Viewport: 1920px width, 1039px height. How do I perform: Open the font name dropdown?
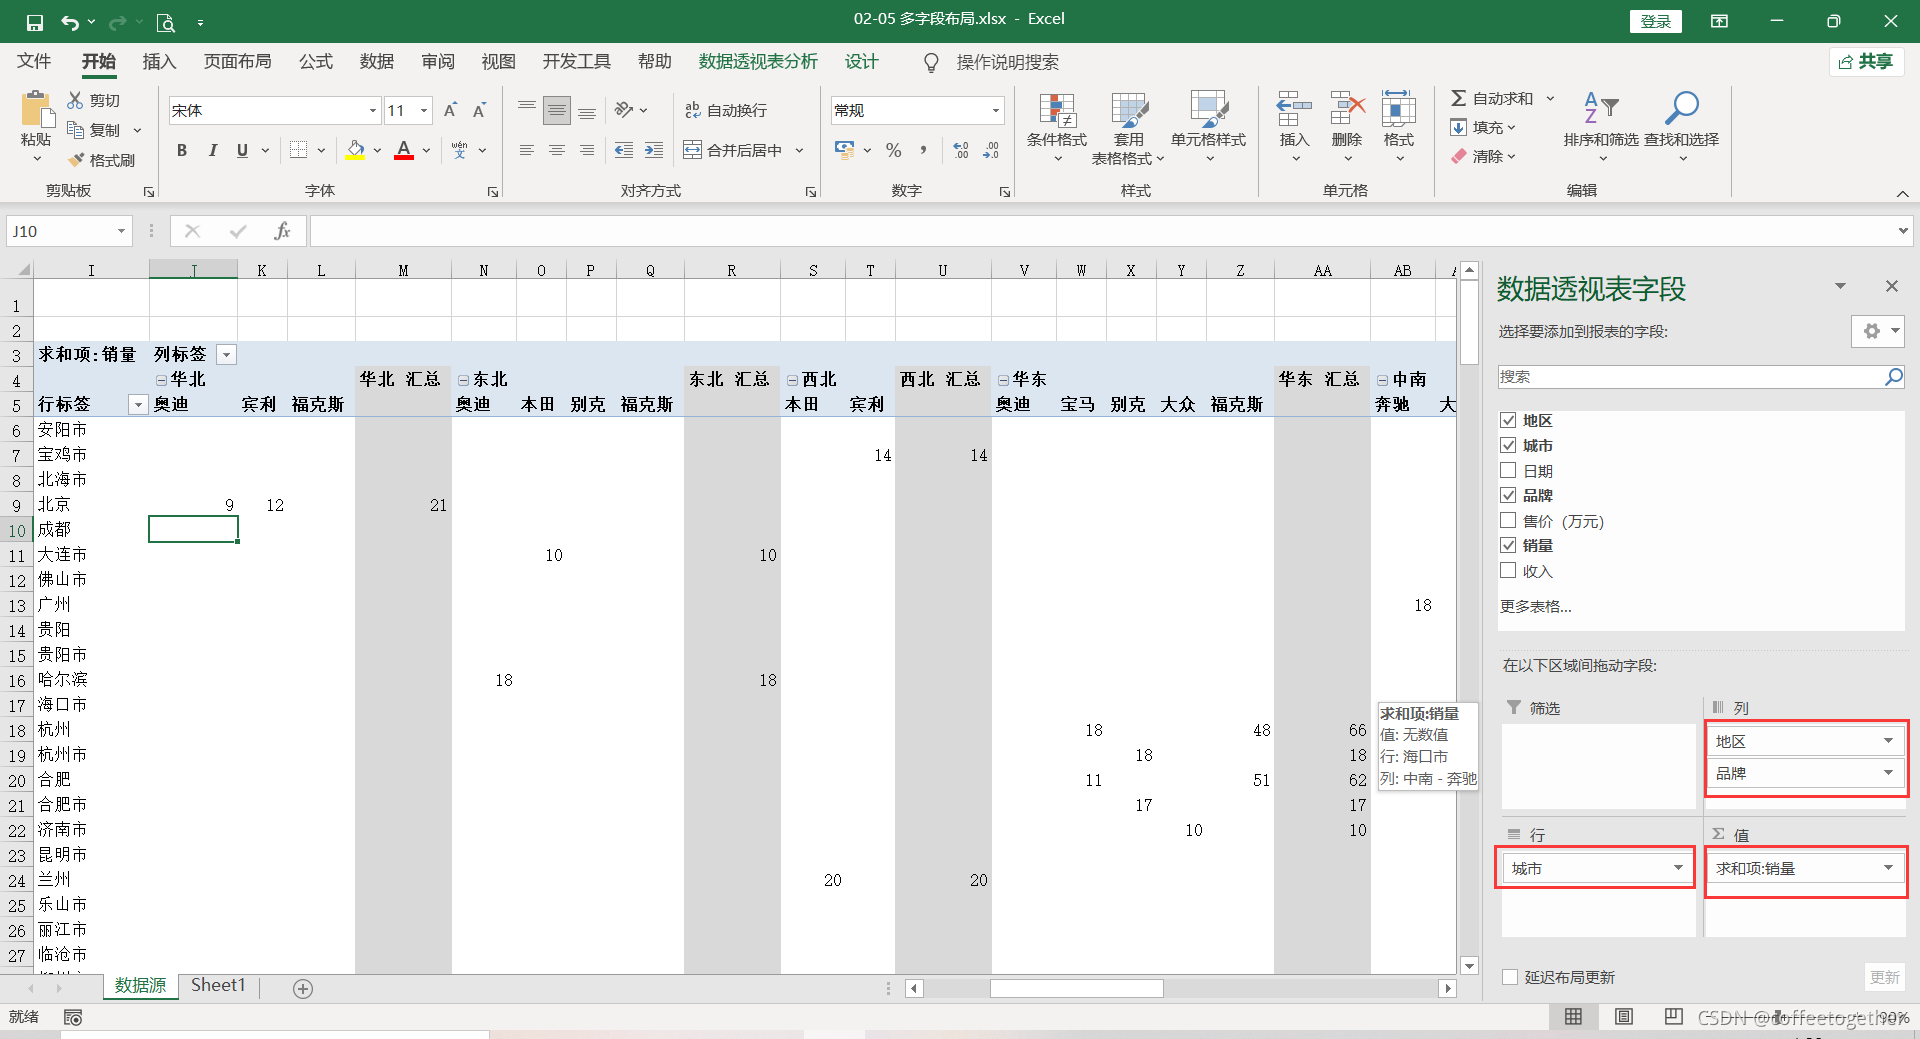point(372,111)
